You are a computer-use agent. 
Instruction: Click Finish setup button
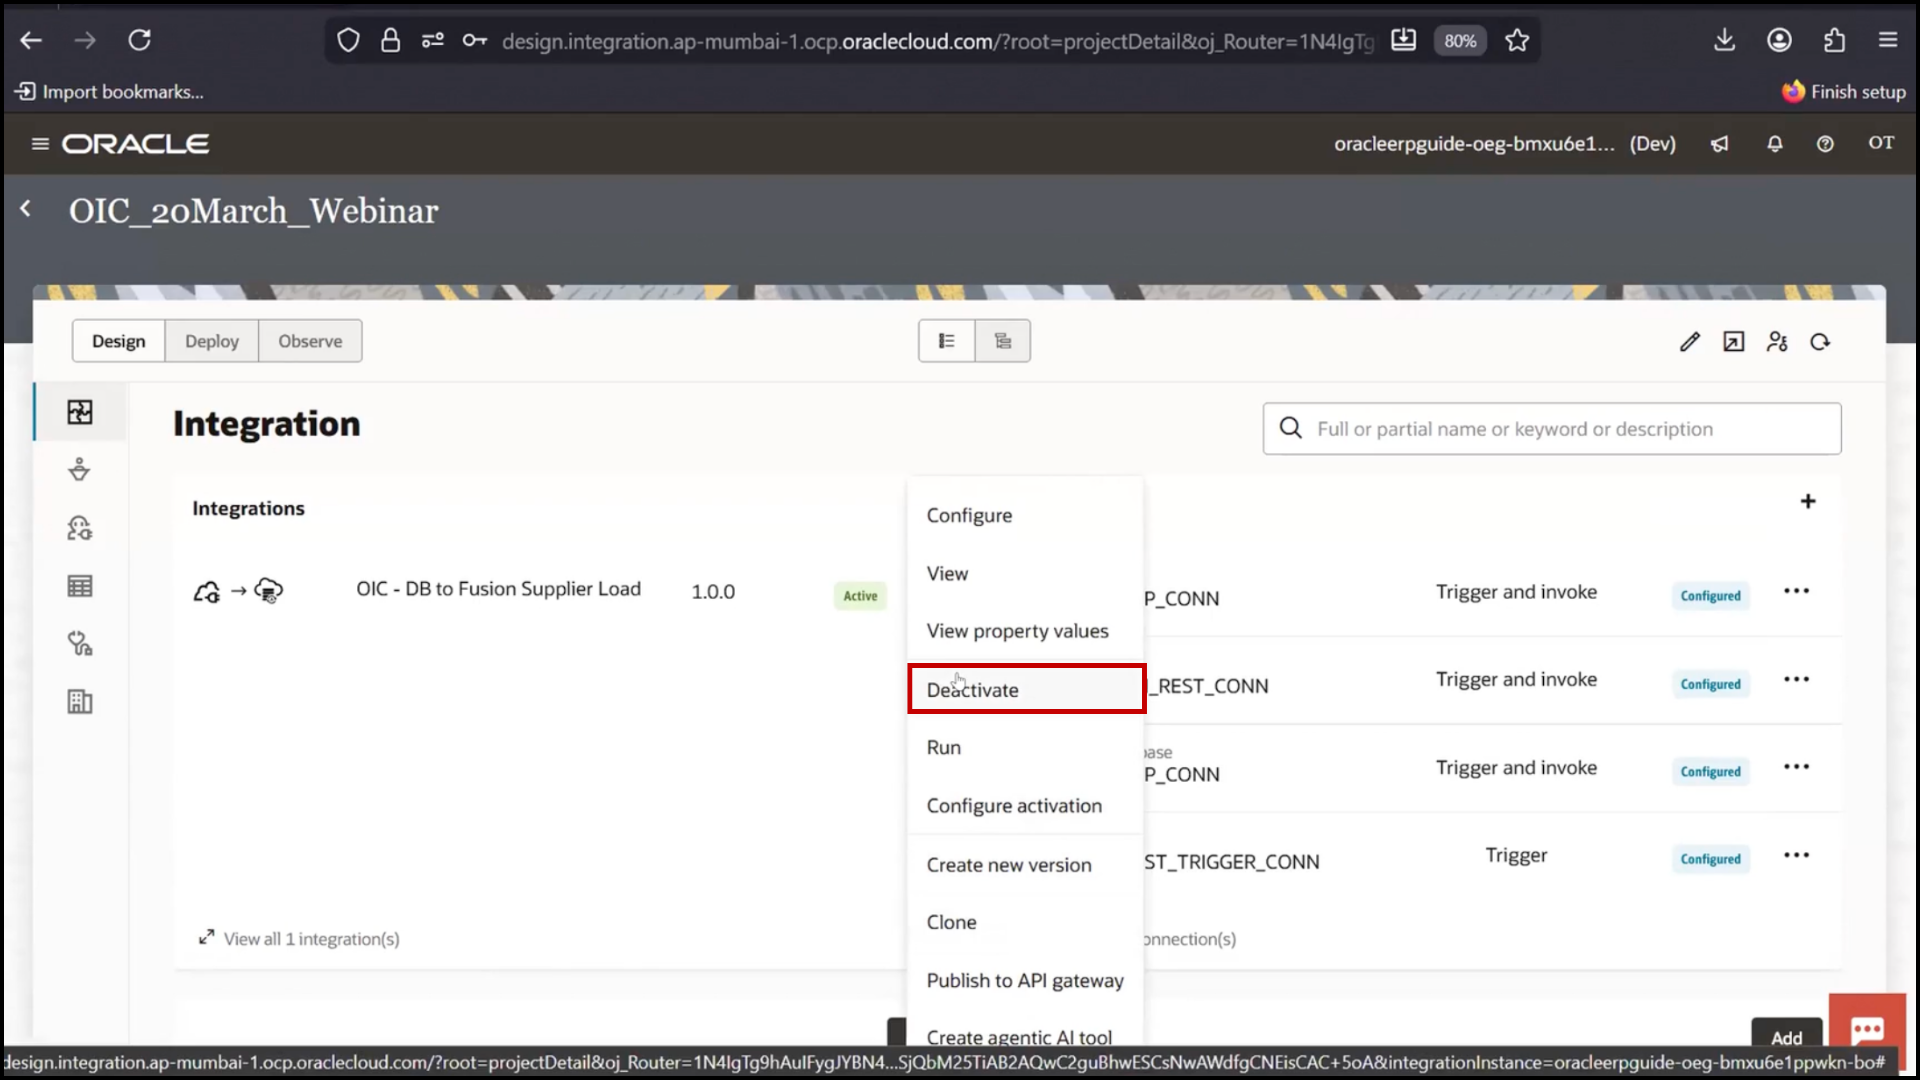pyautogui.click(x=1844, y=92)
